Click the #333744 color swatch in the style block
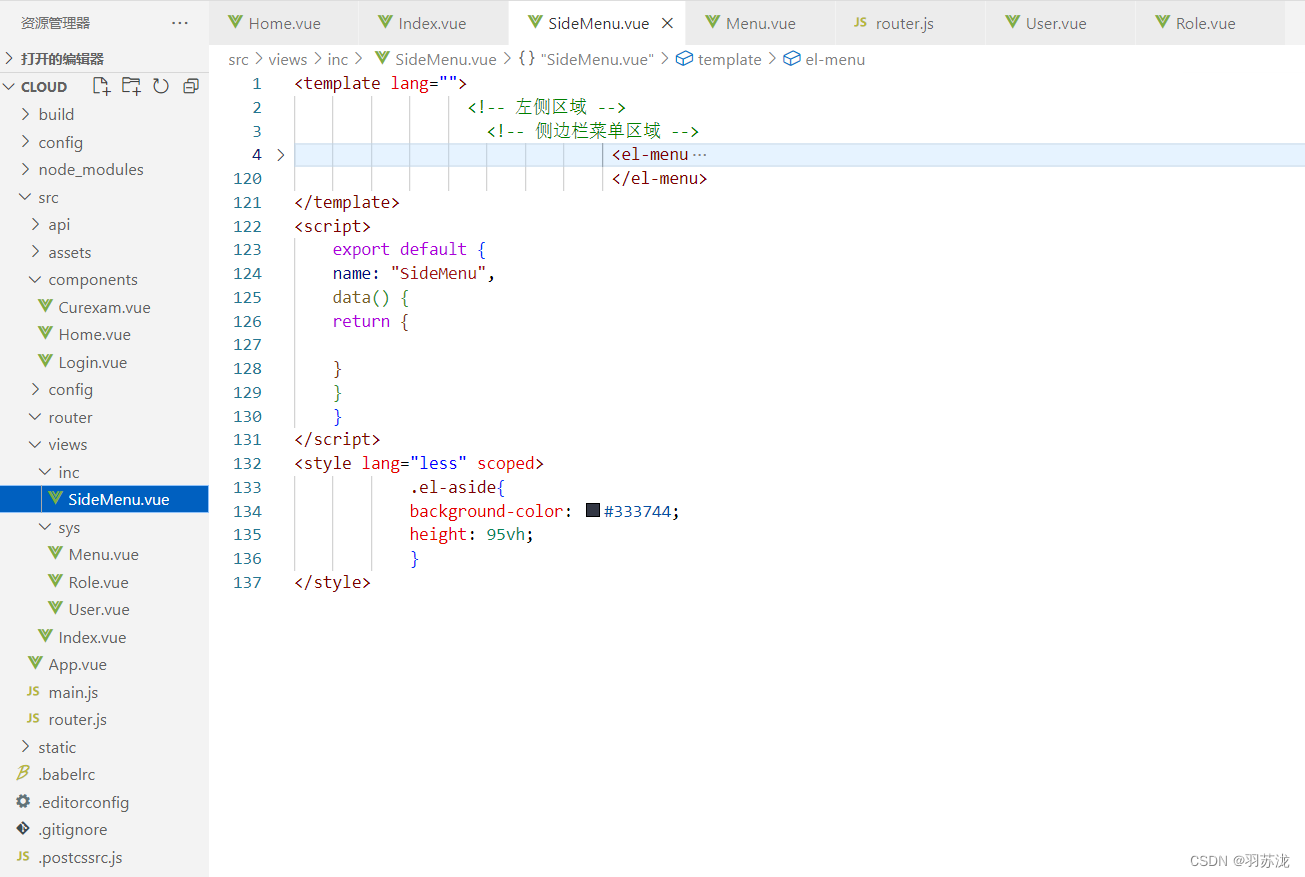1305x877 pixels. pyautogui.click(x=593, y=510)
